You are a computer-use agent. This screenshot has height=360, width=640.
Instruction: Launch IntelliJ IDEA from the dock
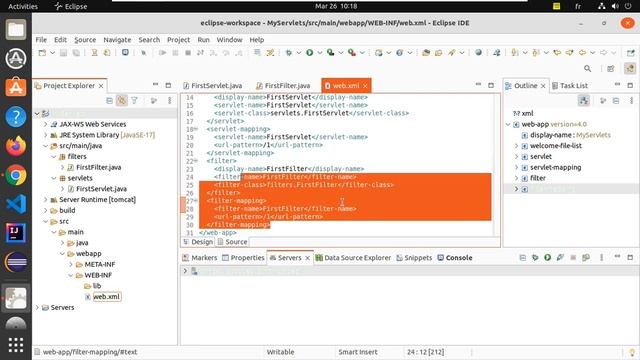[x=16, y=233]
